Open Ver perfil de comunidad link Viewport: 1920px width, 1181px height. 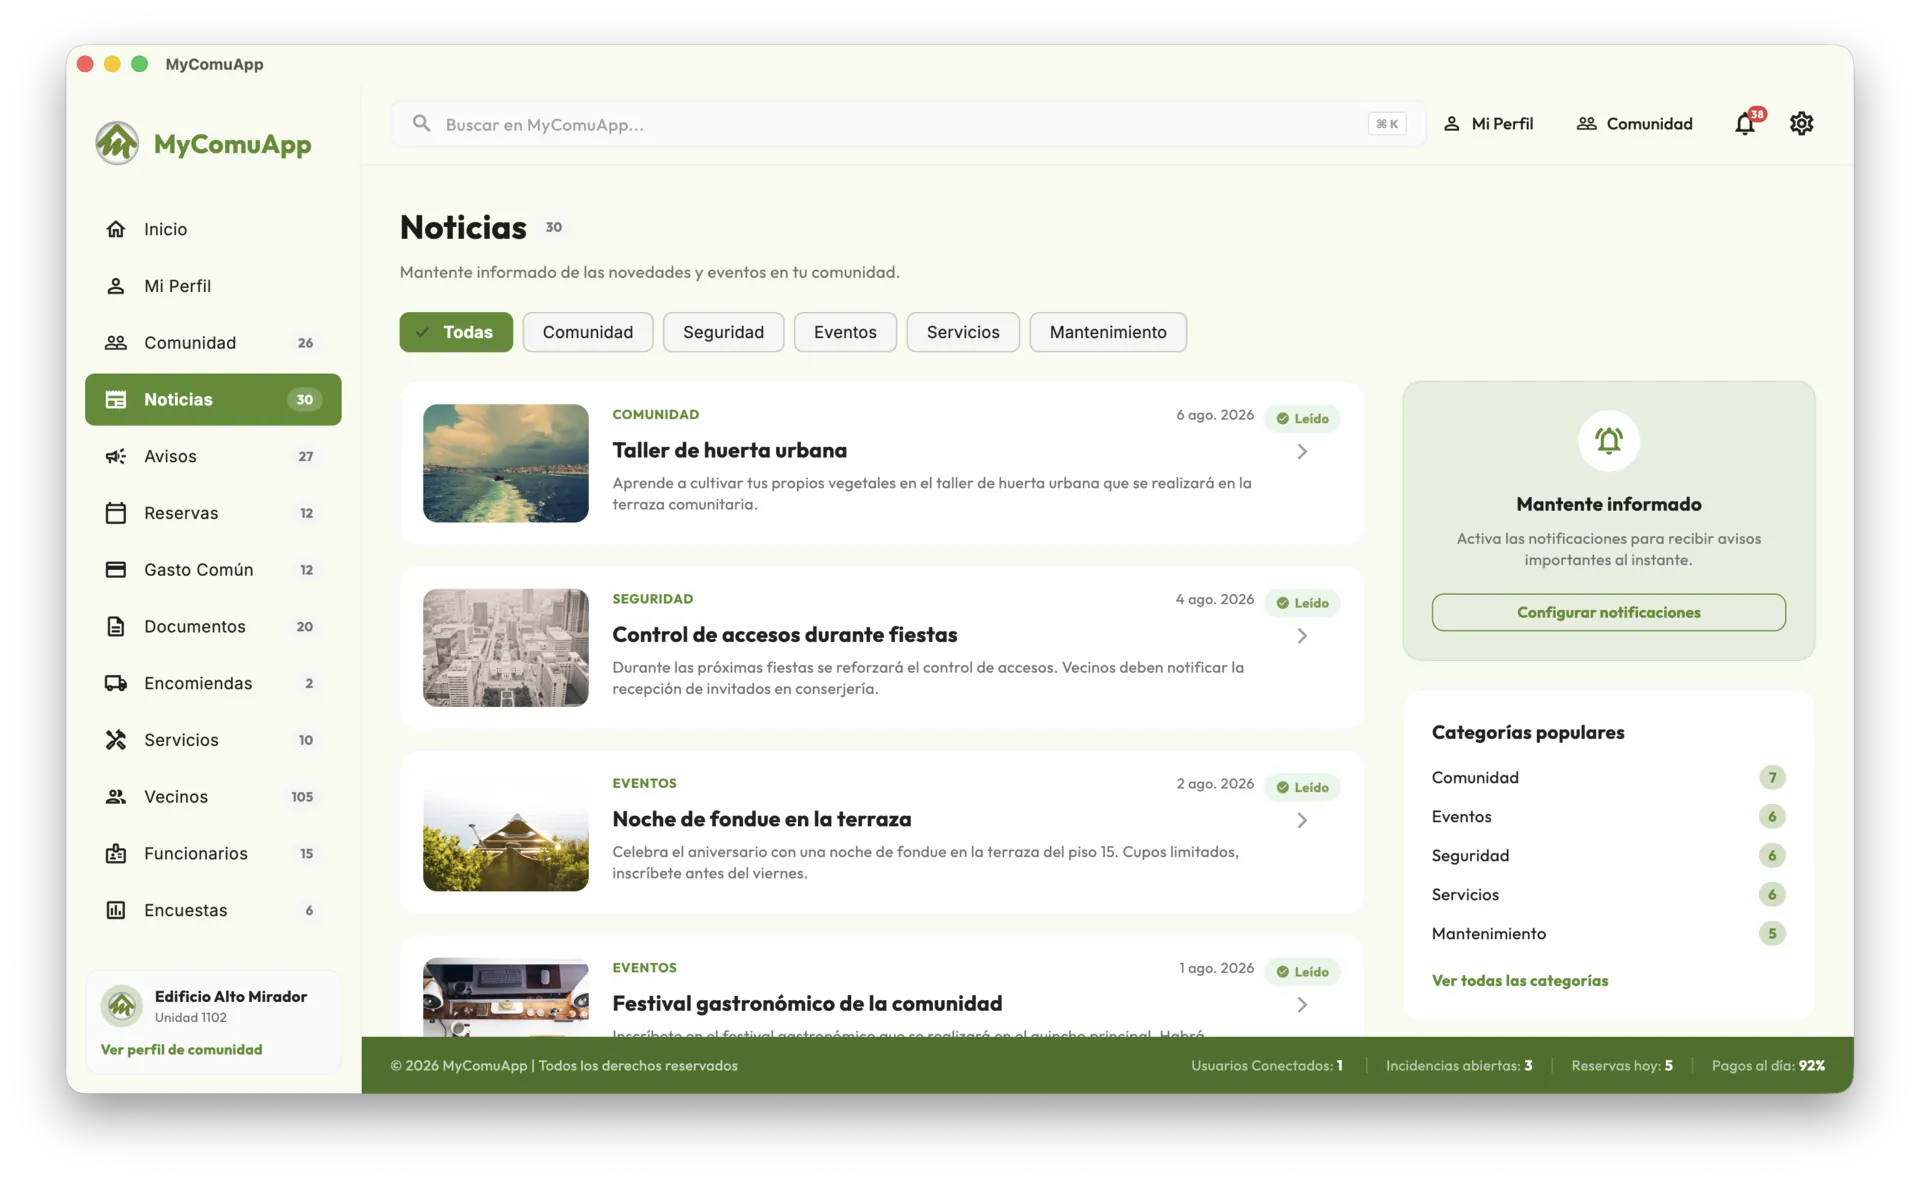point(181,1050)
